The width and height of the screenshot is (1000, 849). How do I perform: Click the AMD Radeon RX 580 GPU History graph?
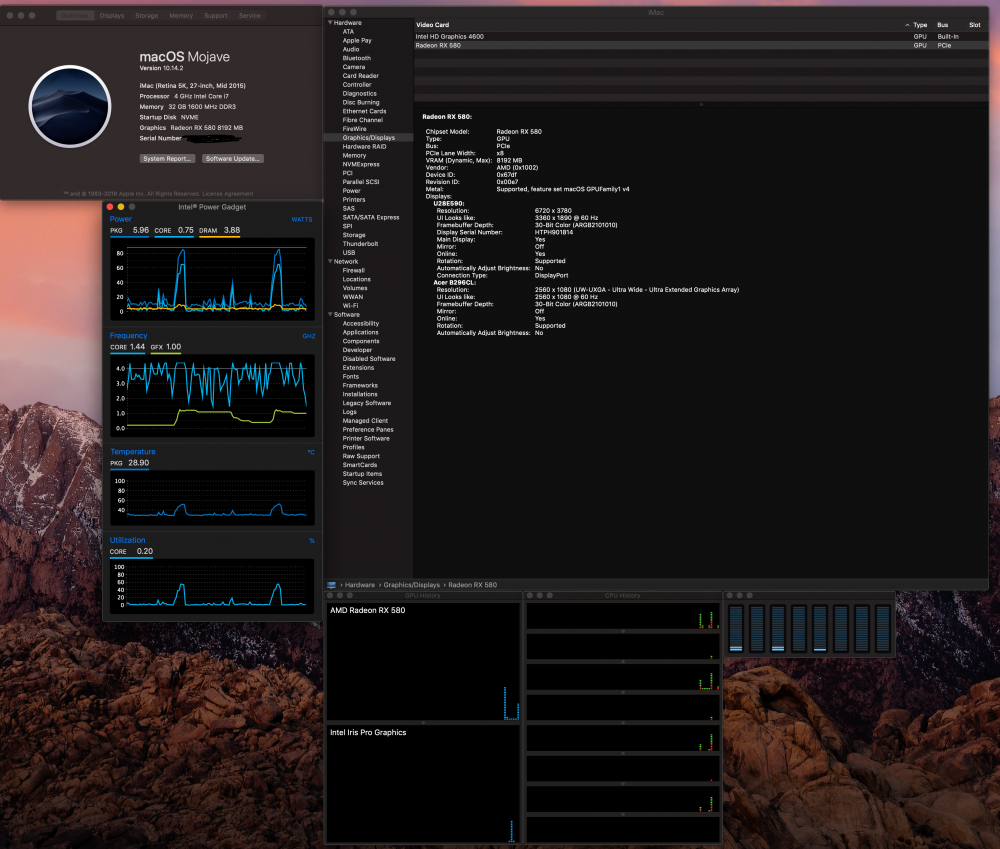(x=423, y=661)
